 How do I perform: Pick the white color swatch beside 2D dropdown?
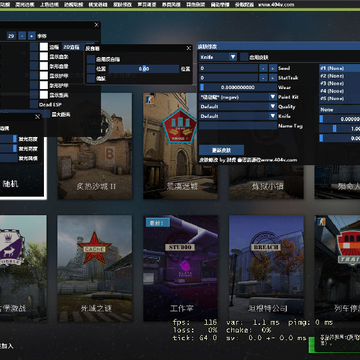[x=44, y=47]
